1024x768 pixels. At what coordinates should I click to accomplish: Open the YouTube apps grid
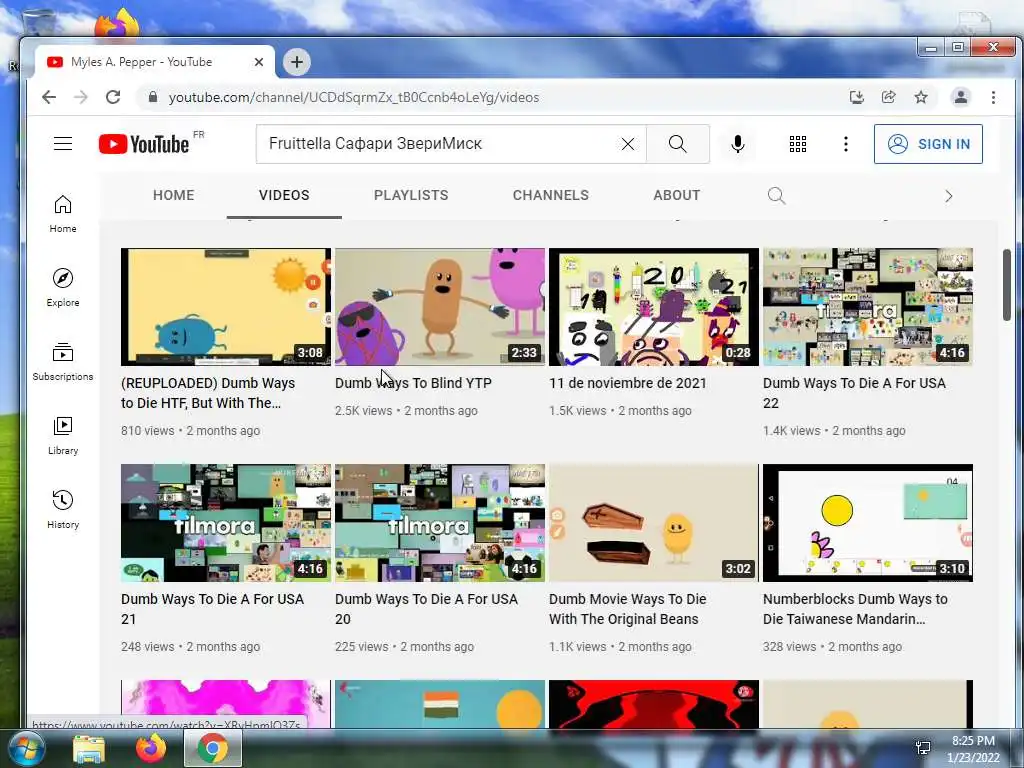797,144
